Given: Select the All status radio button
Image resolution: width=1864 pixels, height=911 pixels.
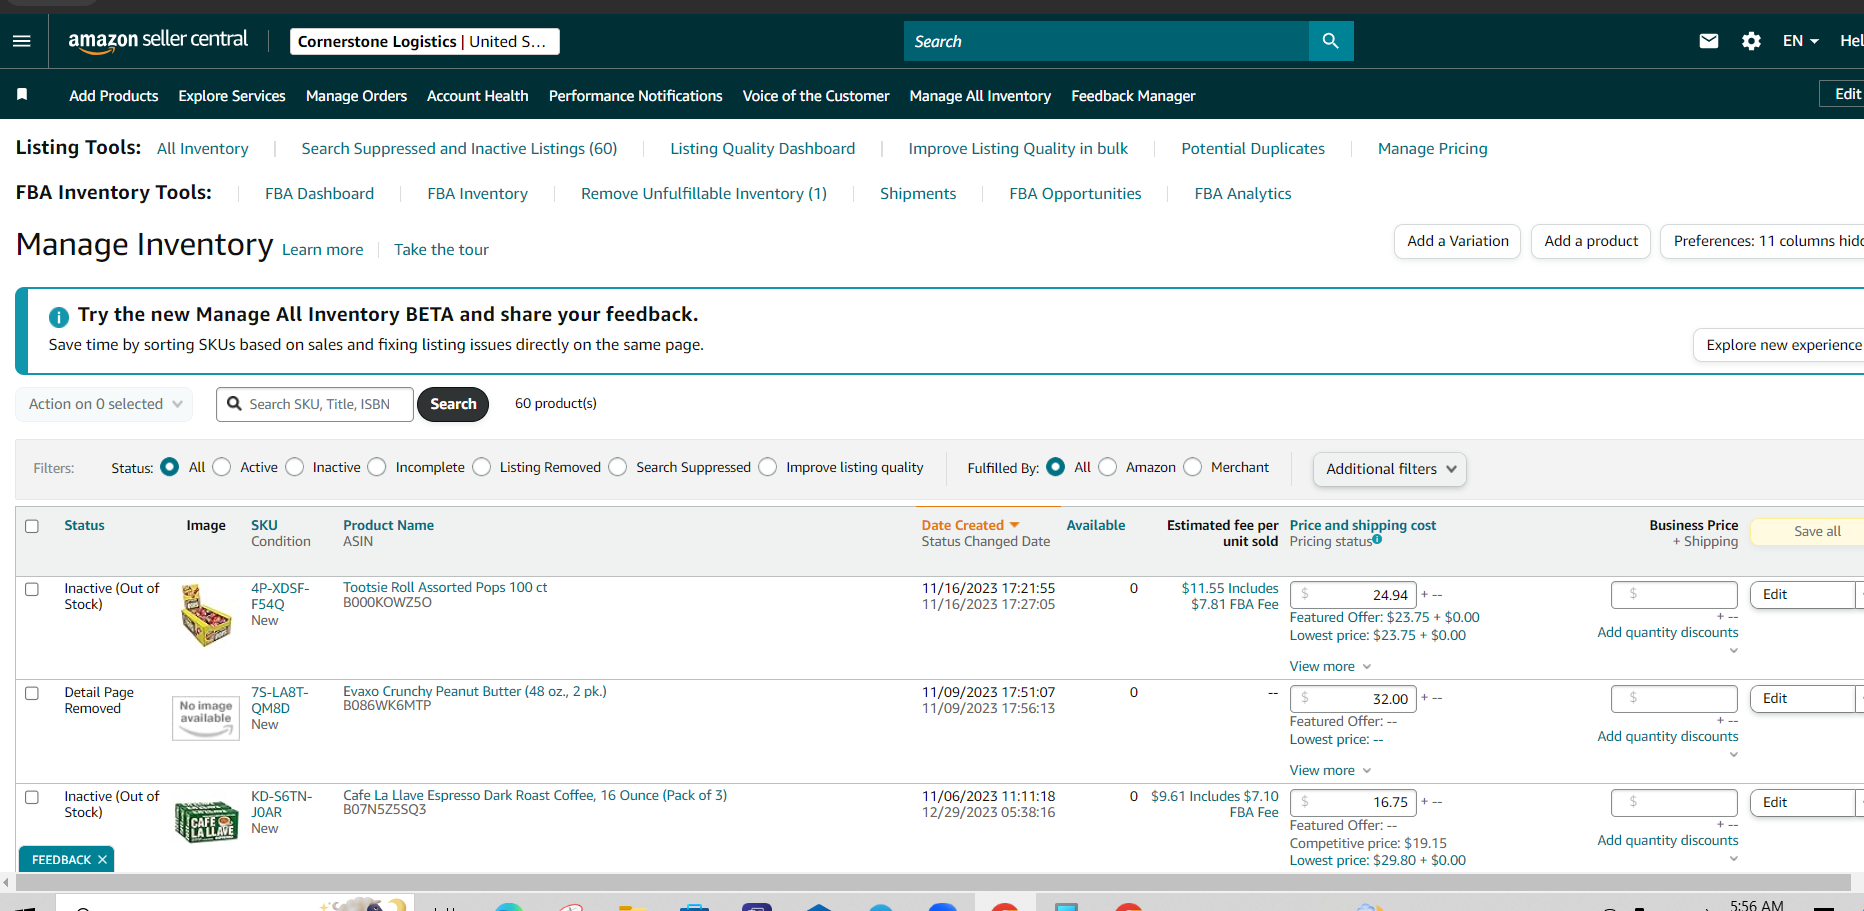Looking at the screenshot, I should click(170, 467).
